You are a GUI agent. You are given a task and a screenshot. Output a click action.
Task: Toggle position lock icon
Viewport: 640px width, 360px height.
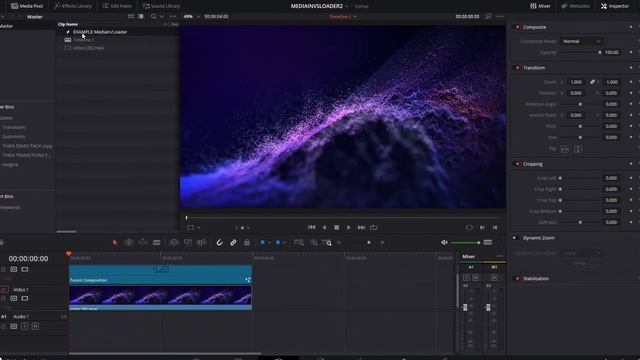(x=247, y=242)
